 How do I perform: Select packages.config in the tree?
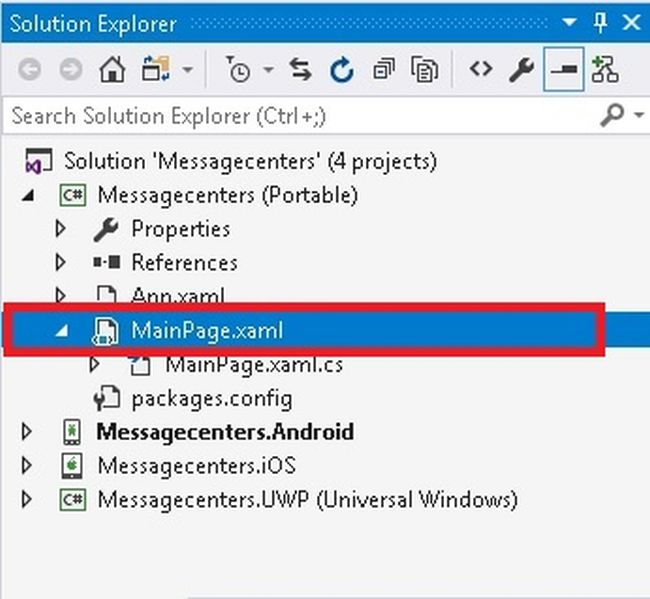tap(211, 398)
